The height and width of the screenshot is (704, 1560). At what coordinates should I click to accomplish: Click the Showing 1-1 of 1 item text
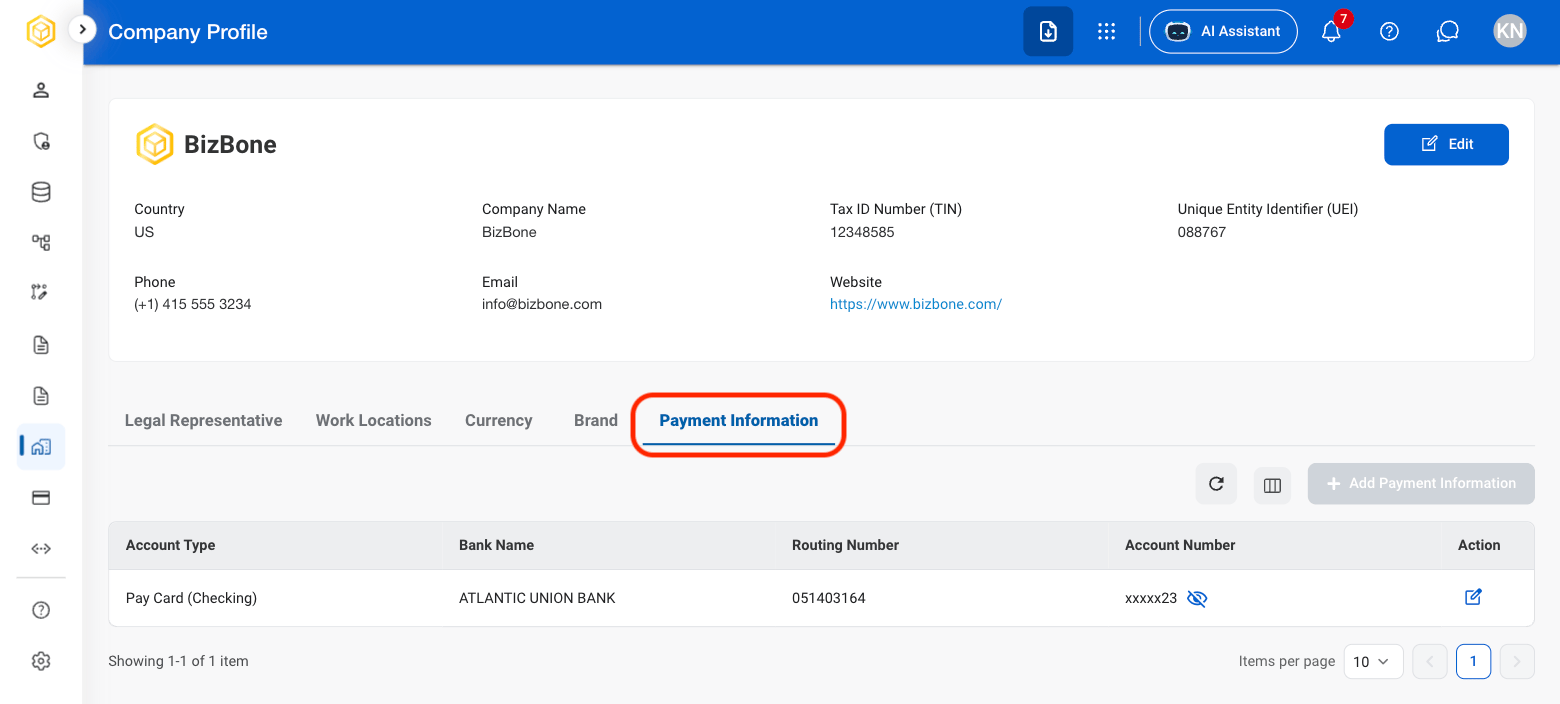(178, 661)
